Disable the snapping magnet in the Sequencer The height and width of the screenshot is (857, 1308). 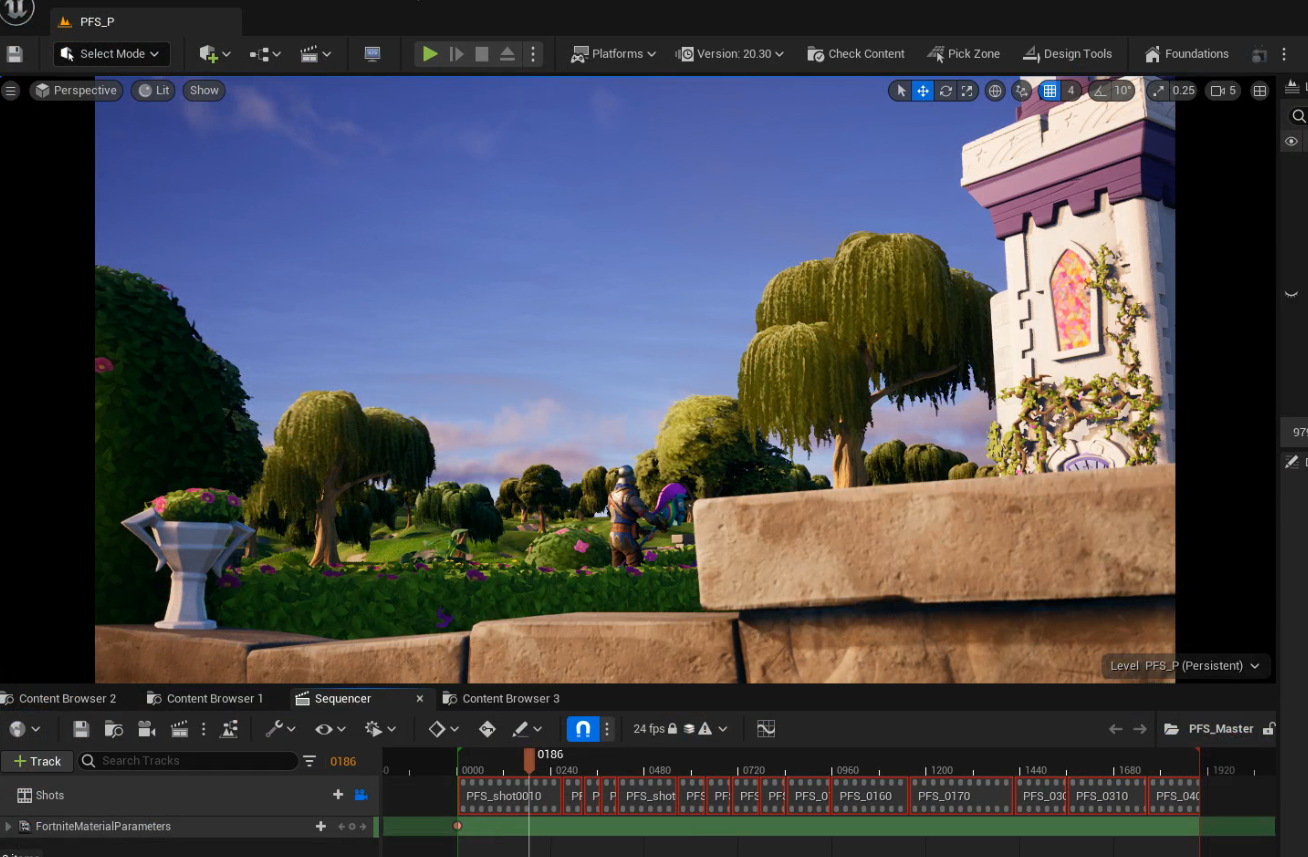583,728
